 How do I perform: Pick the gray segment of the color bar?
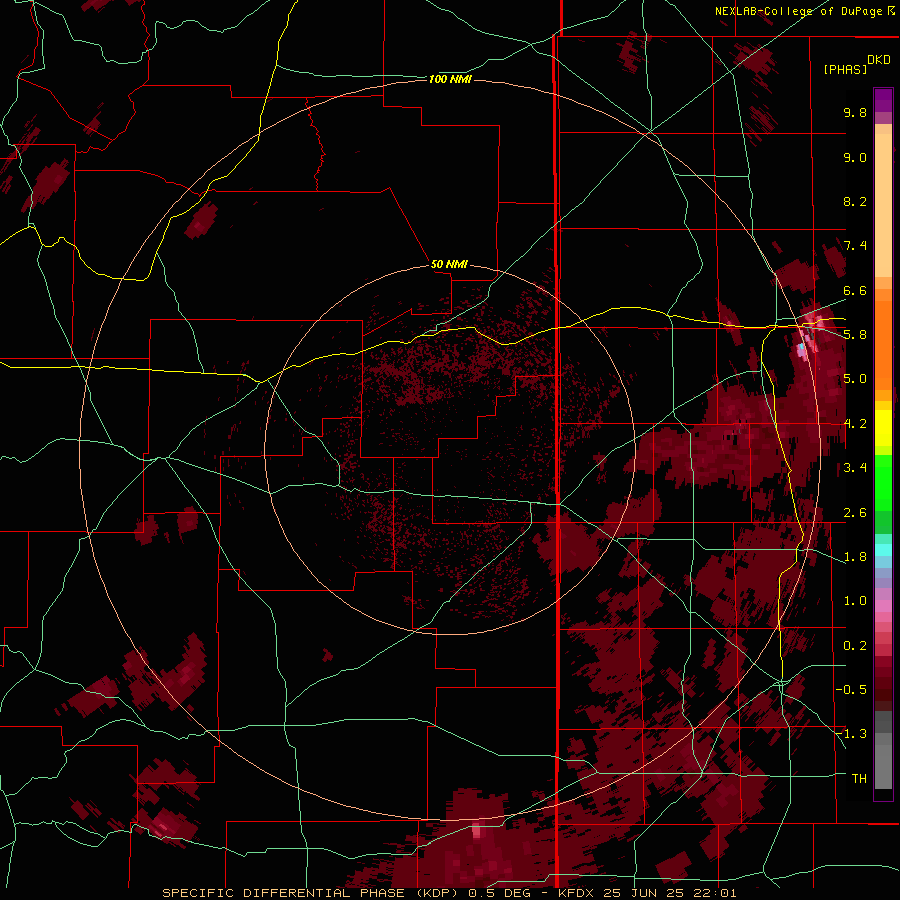[x=883, y=750]
